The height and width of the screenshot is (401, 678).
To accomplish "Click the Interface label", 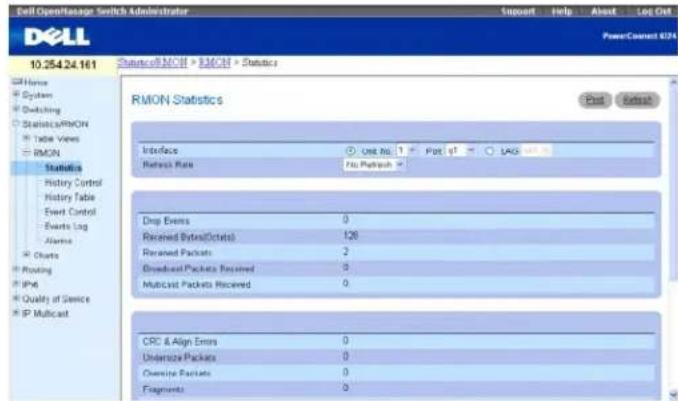I will pyautogui.click(x=160, y=151).
